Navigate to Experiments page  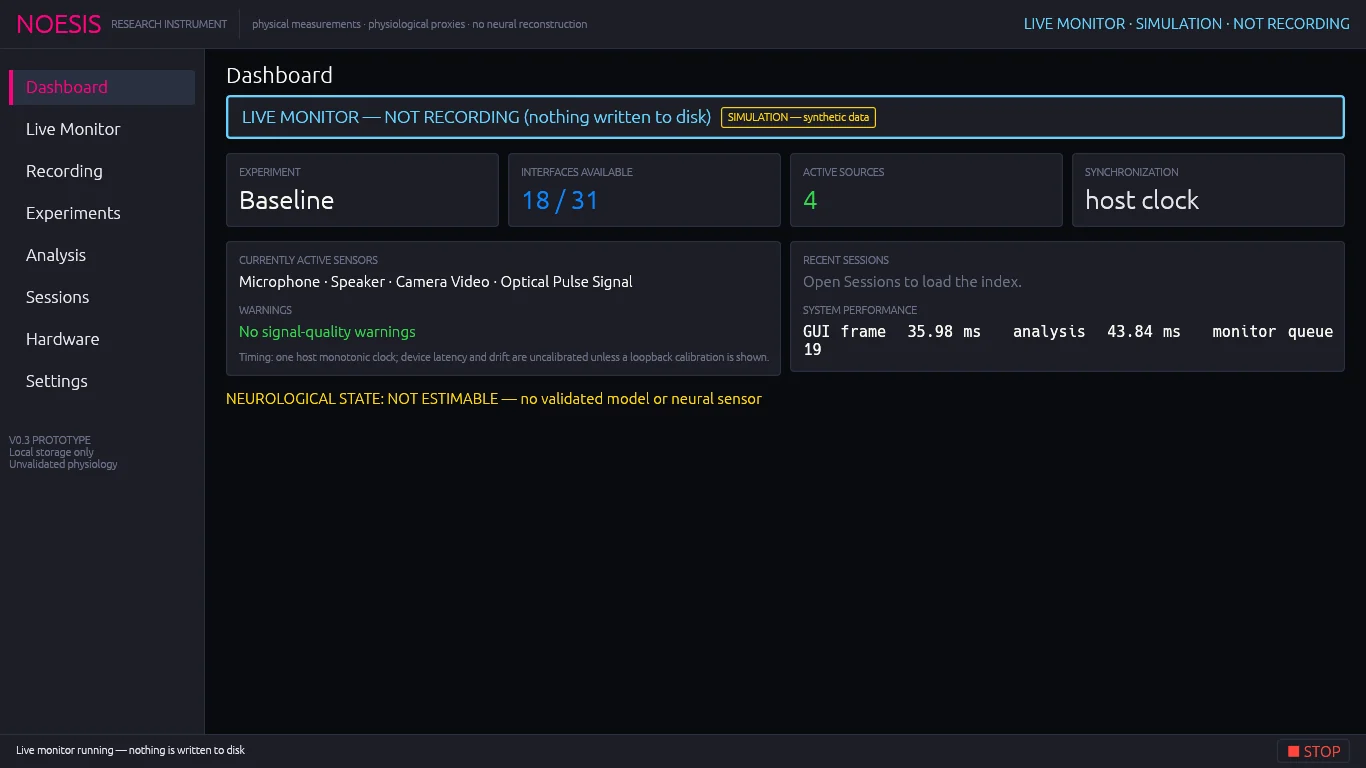pyautogui.click(x=102, y=213)
